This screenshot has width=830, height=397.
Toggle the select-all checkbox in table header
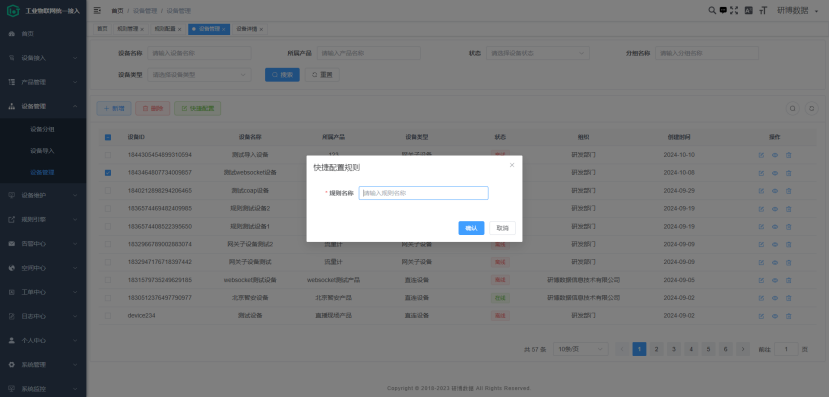click(108, 137)
